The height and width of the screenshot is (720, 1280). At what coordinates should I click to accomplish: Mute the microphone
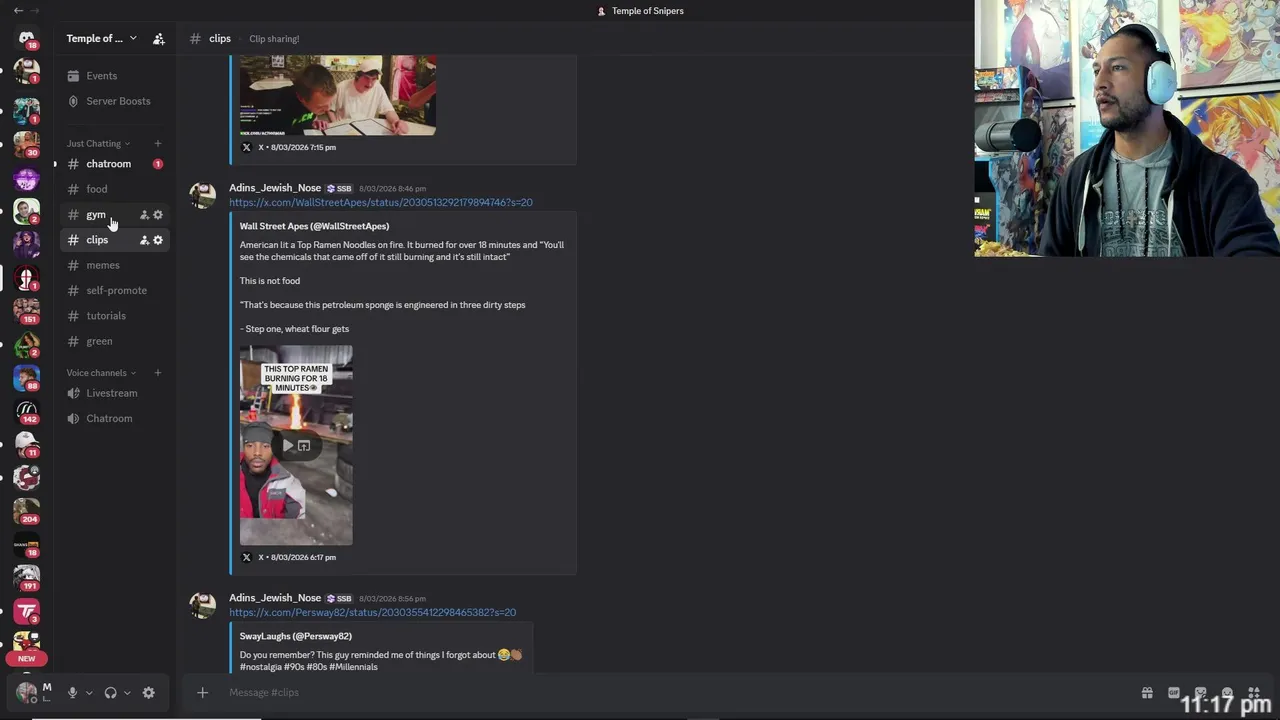coord(72,693)
